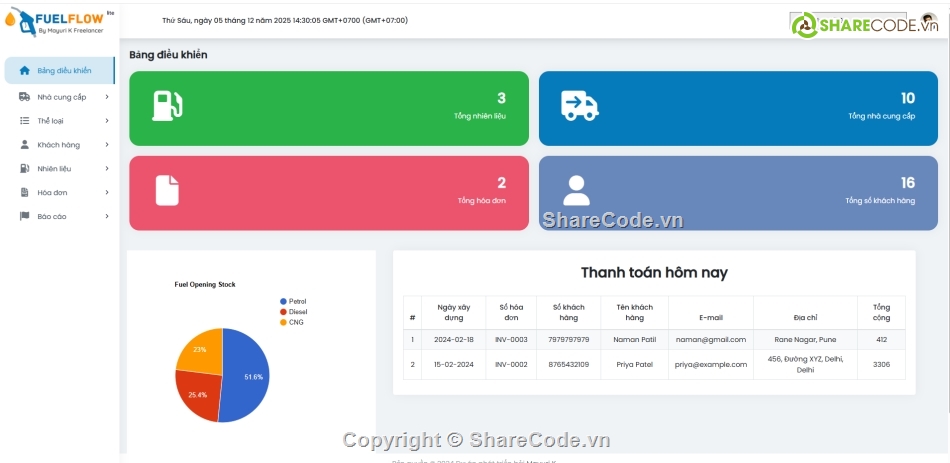Expand the Báo cáo menu chevron
The image size is (950, 463).
pos(107,217)
